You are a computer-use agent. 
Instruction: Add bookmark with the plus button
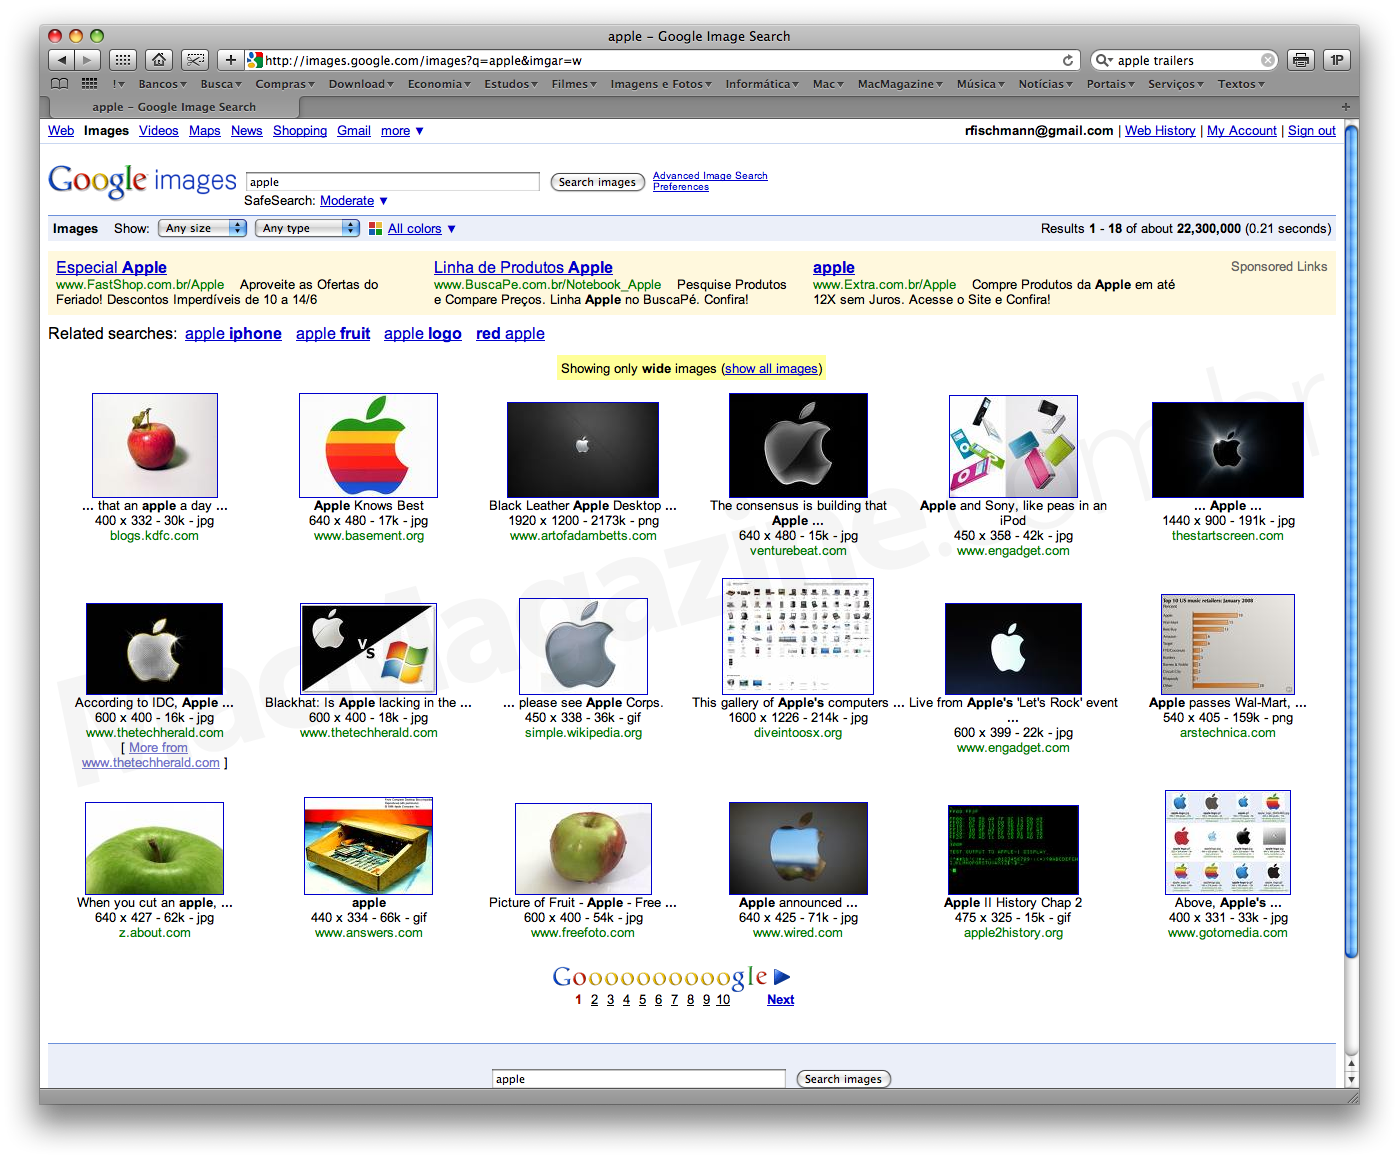point(231,60)
